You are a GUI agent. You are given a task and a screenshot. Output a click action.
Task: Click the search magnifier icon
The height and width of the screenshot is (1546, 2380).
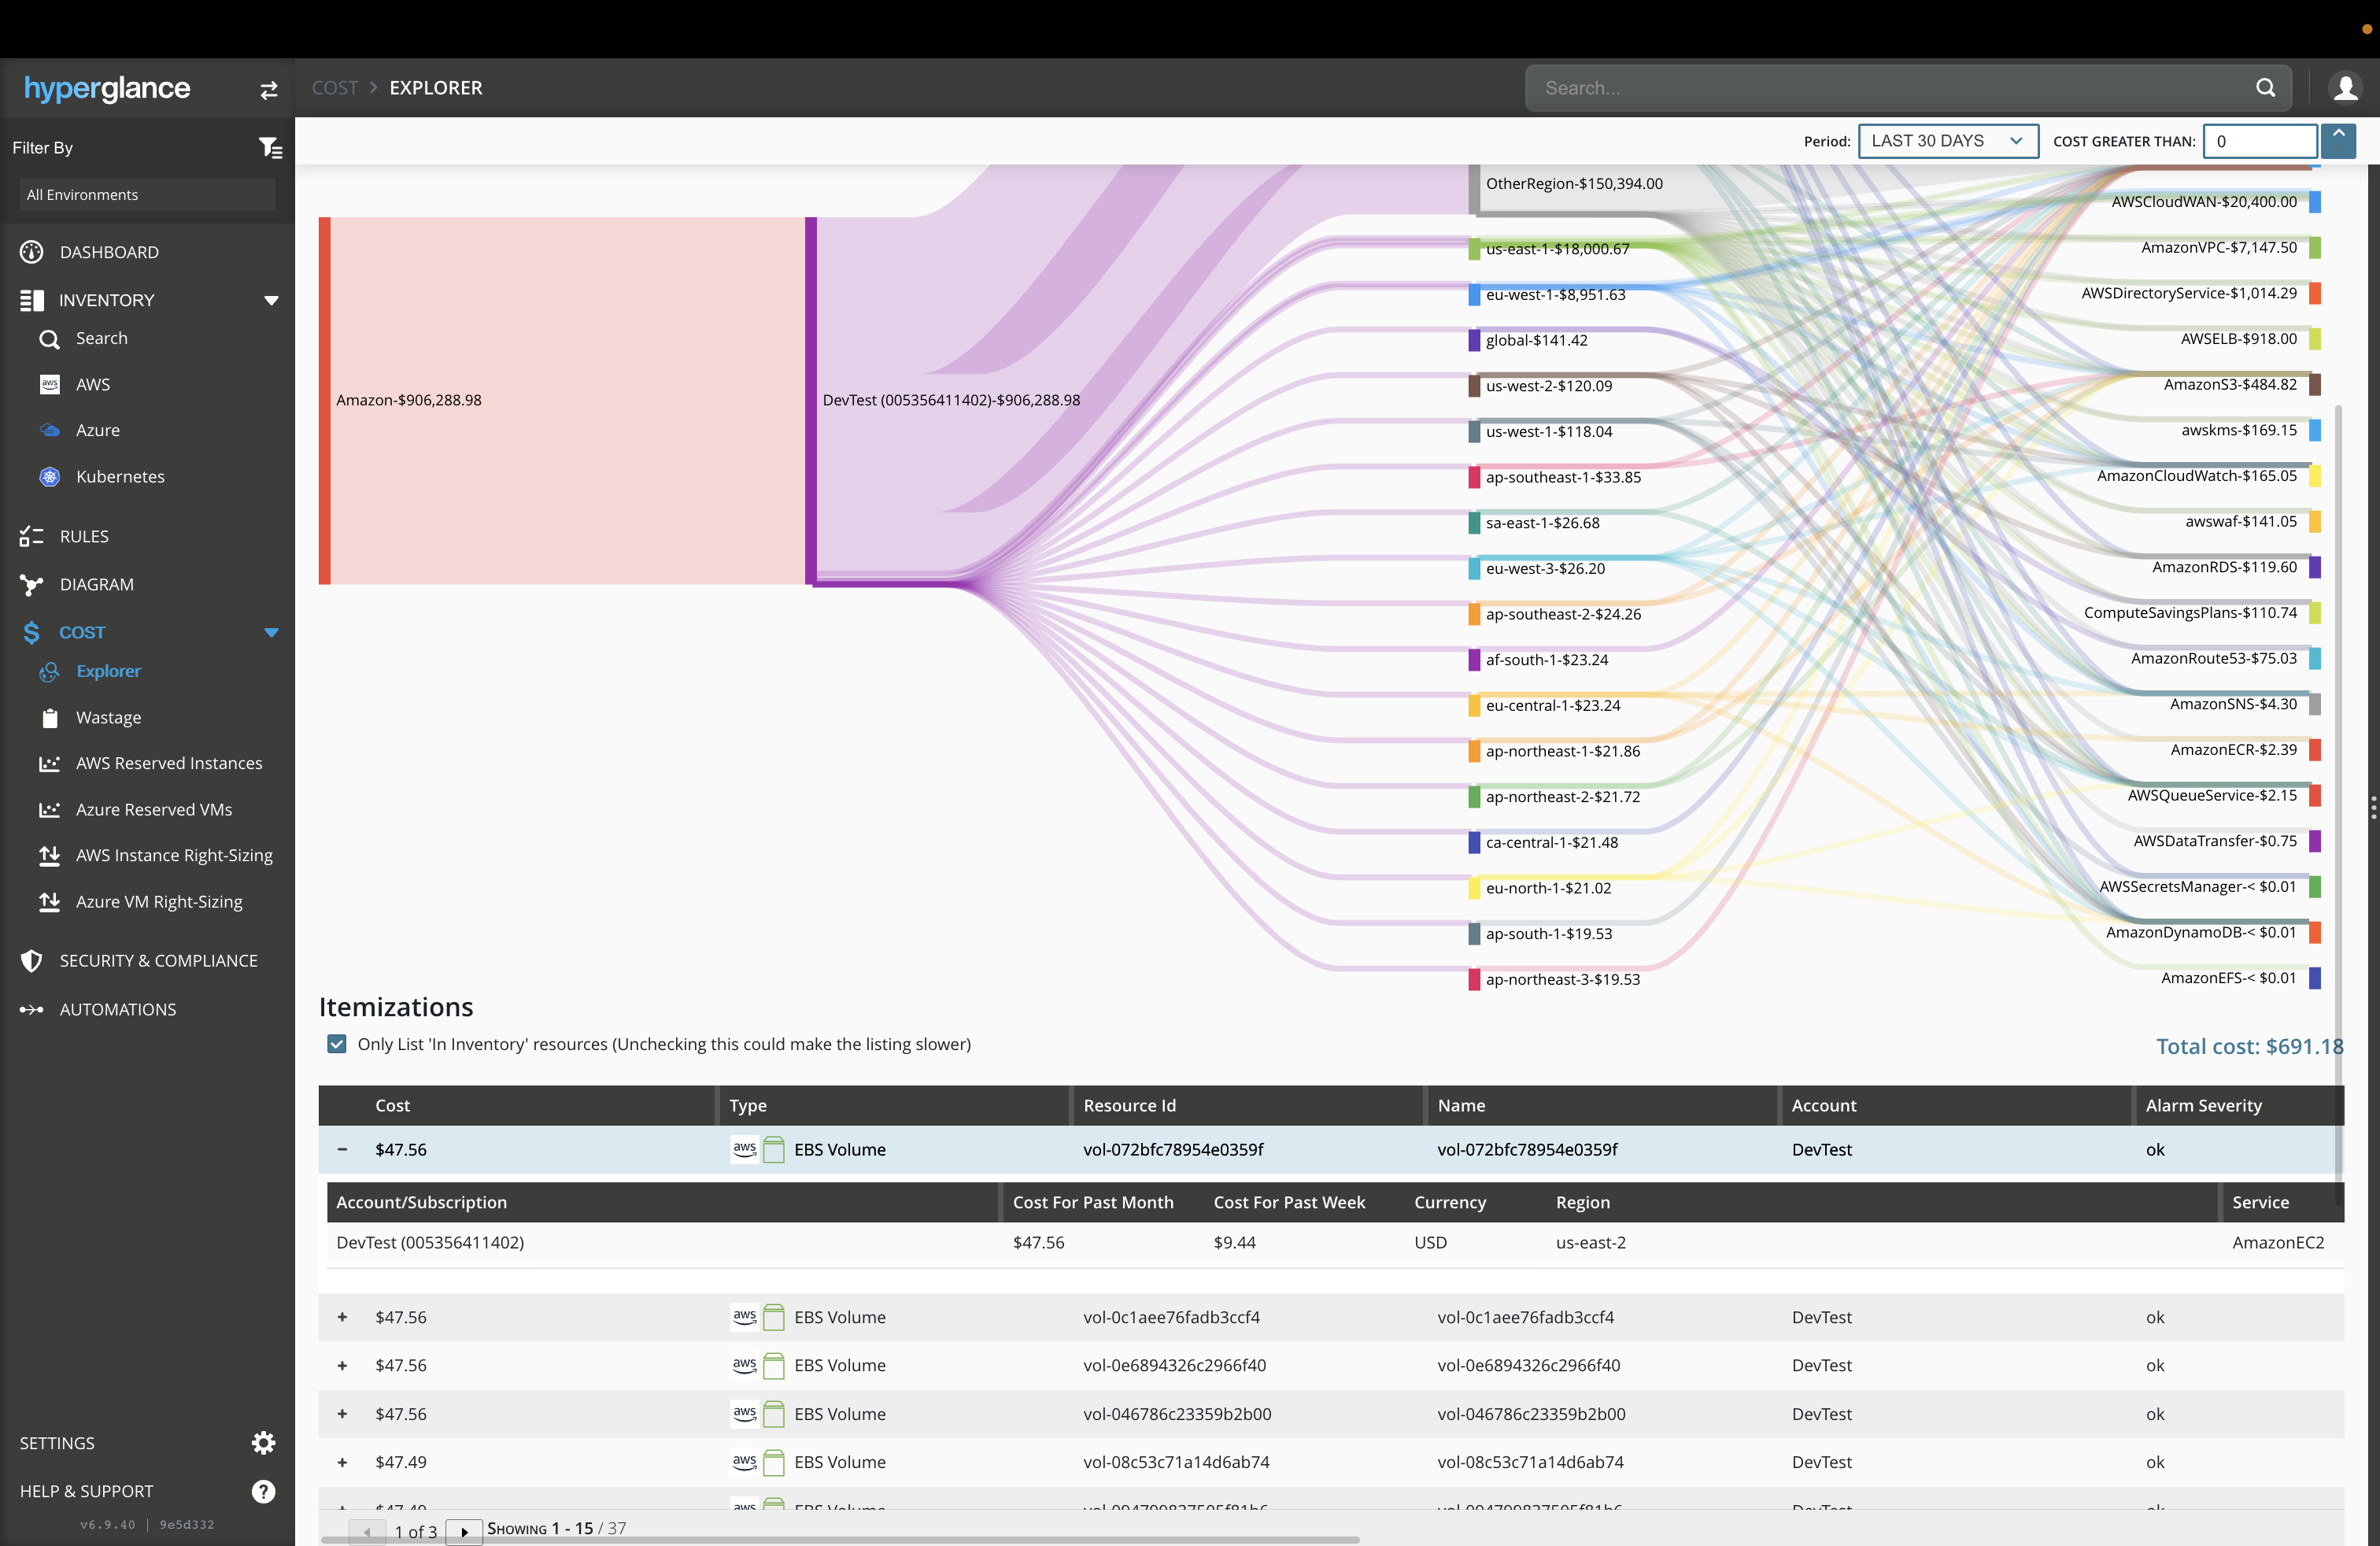pos(2265,88)
